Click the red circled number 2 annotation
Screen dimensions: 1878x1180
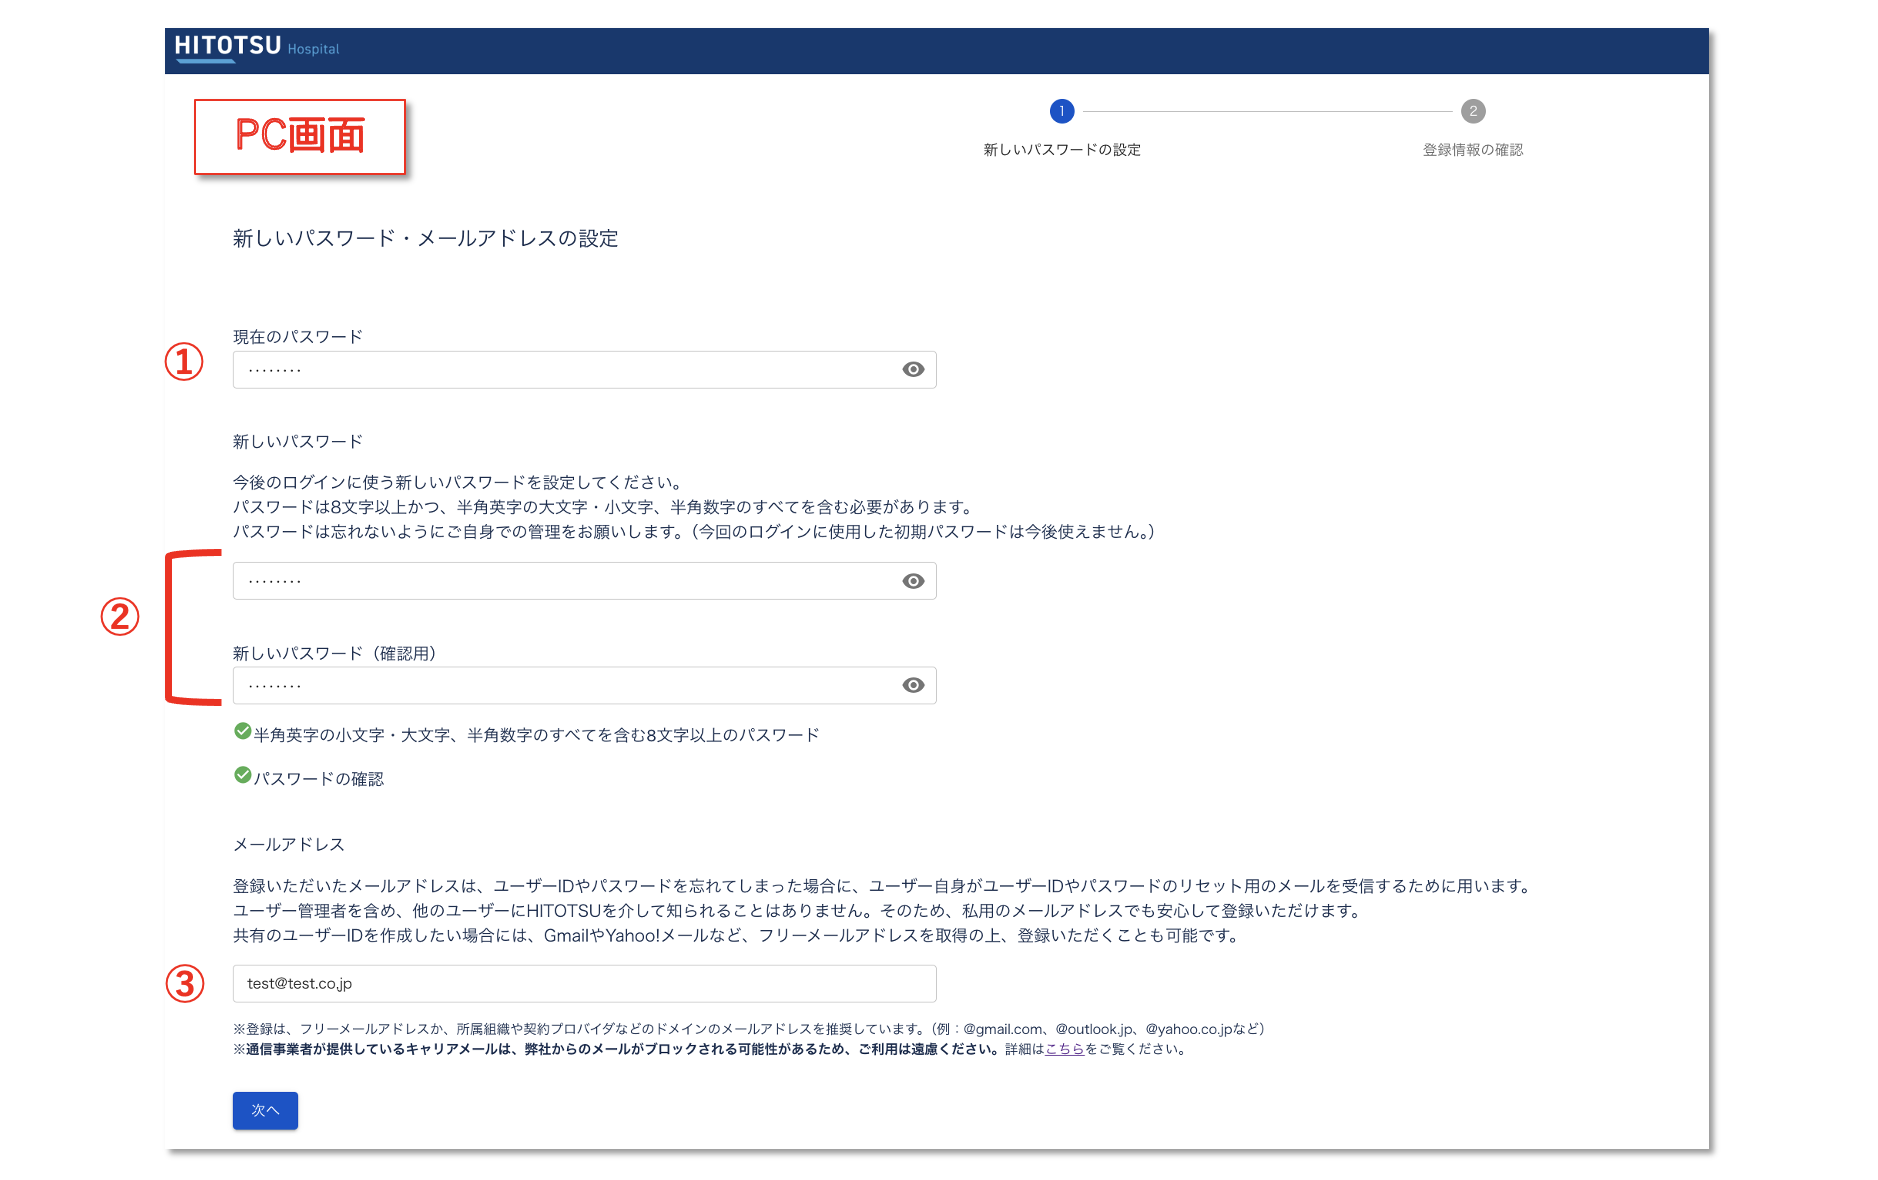120,617
